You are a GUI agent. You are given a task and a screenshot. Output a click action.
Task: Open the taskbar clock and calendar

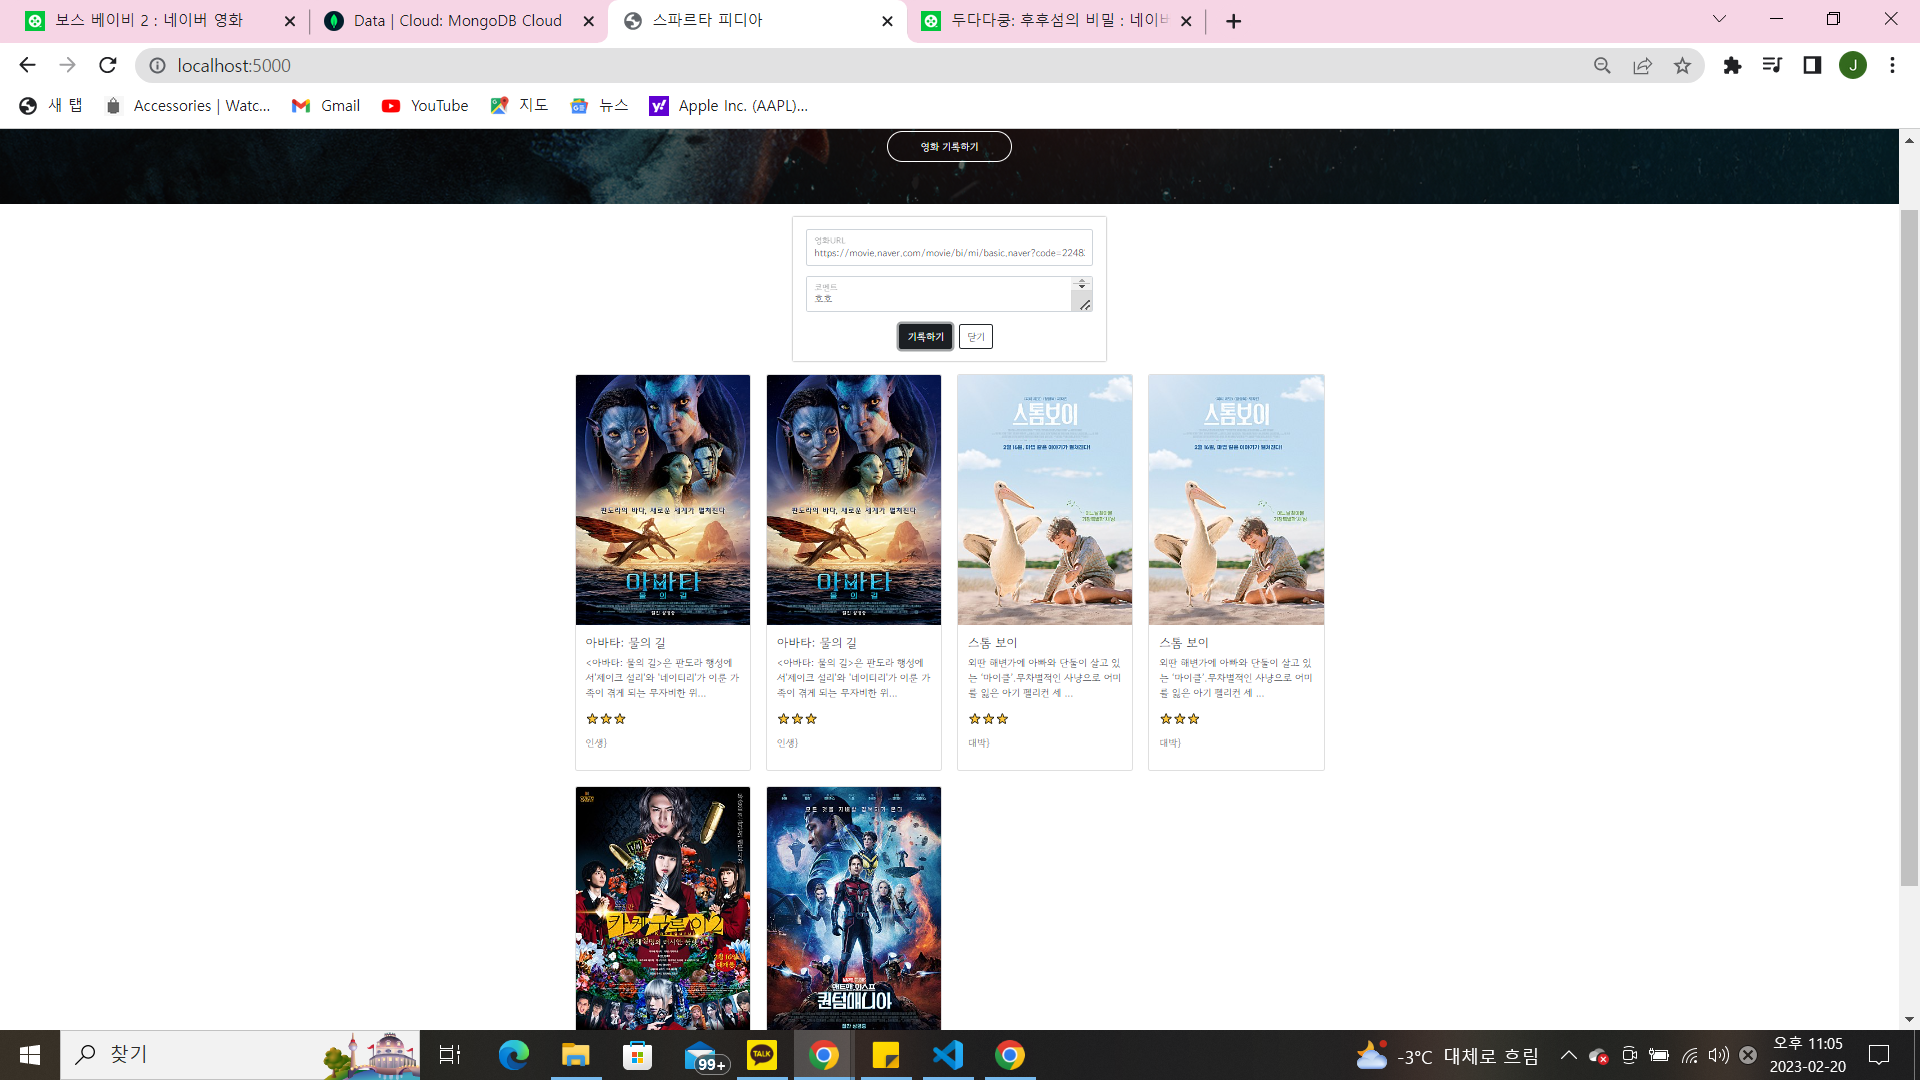point(1808,1055)
